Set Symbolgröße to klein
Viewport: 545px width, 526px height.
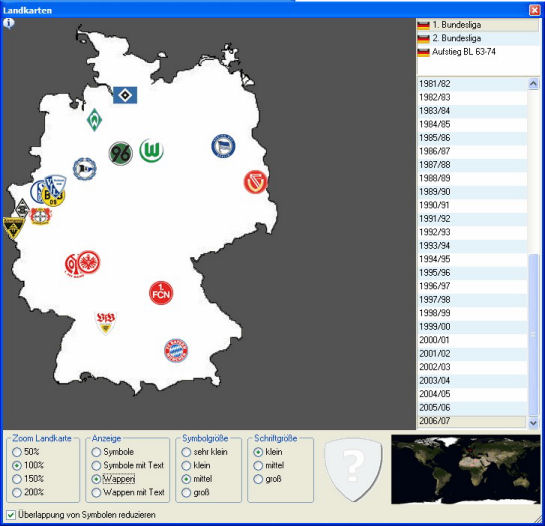pyautogui.click(x=196, y=465)
